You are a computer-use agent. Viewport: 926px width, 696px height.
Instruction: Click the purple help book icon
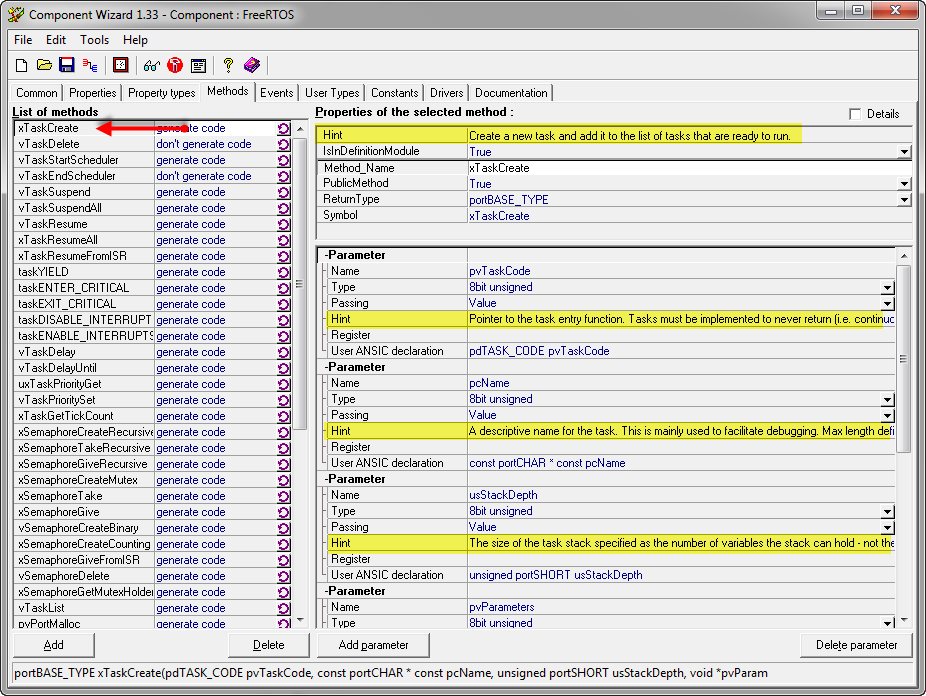[251, 65]
